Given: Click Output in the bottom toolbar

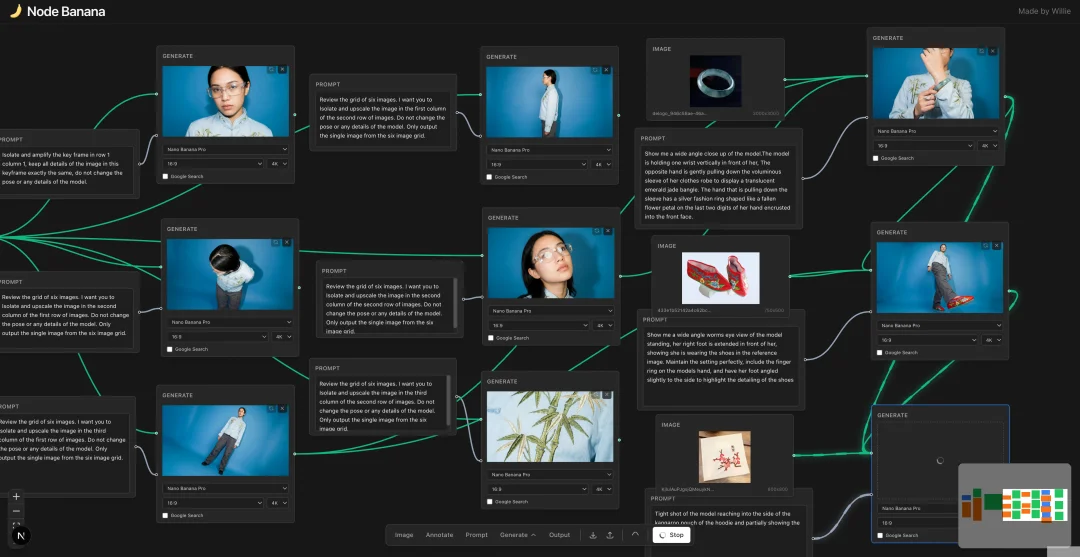Looking at the screenshot, I should coord(559,535).
